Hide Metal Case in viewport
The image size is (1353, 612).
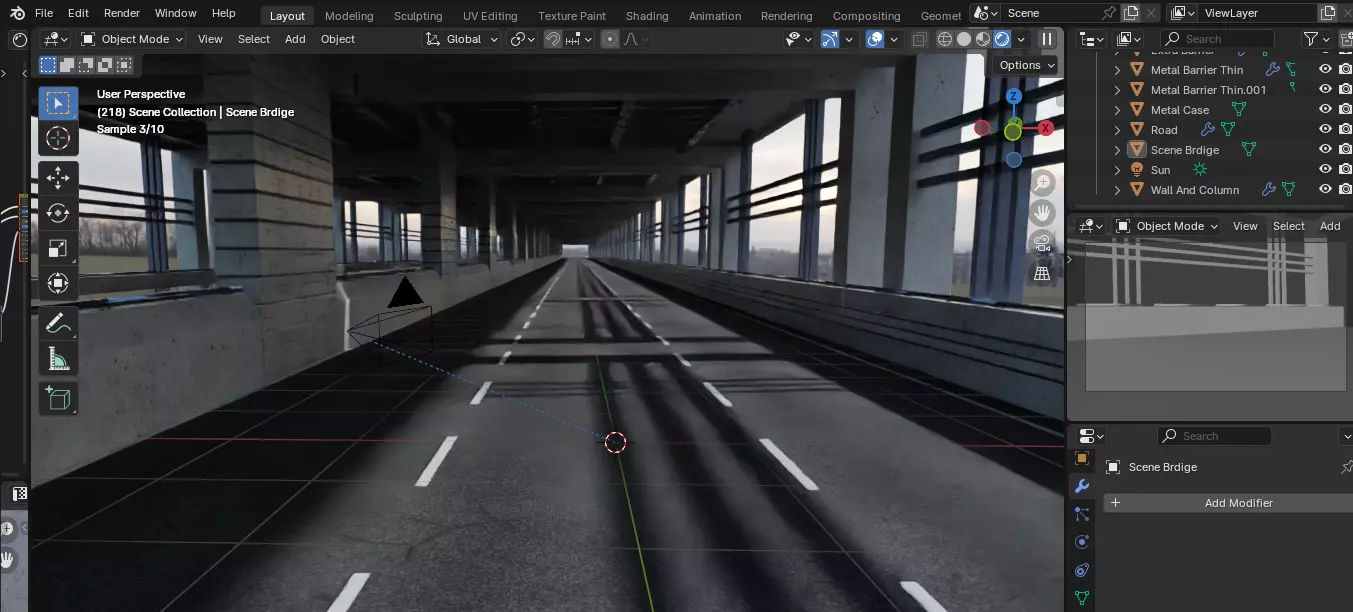(x=1325, y=110)
